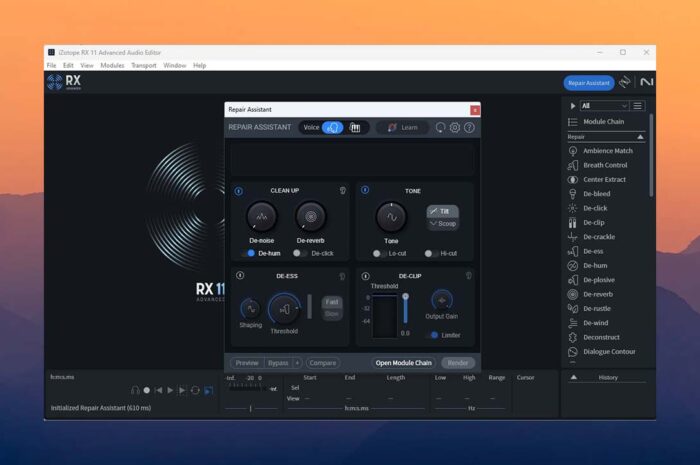Image resolution: width=700 pixels, height=465 pixels.
Task: Click the Compare button
Action: point(323,363)
